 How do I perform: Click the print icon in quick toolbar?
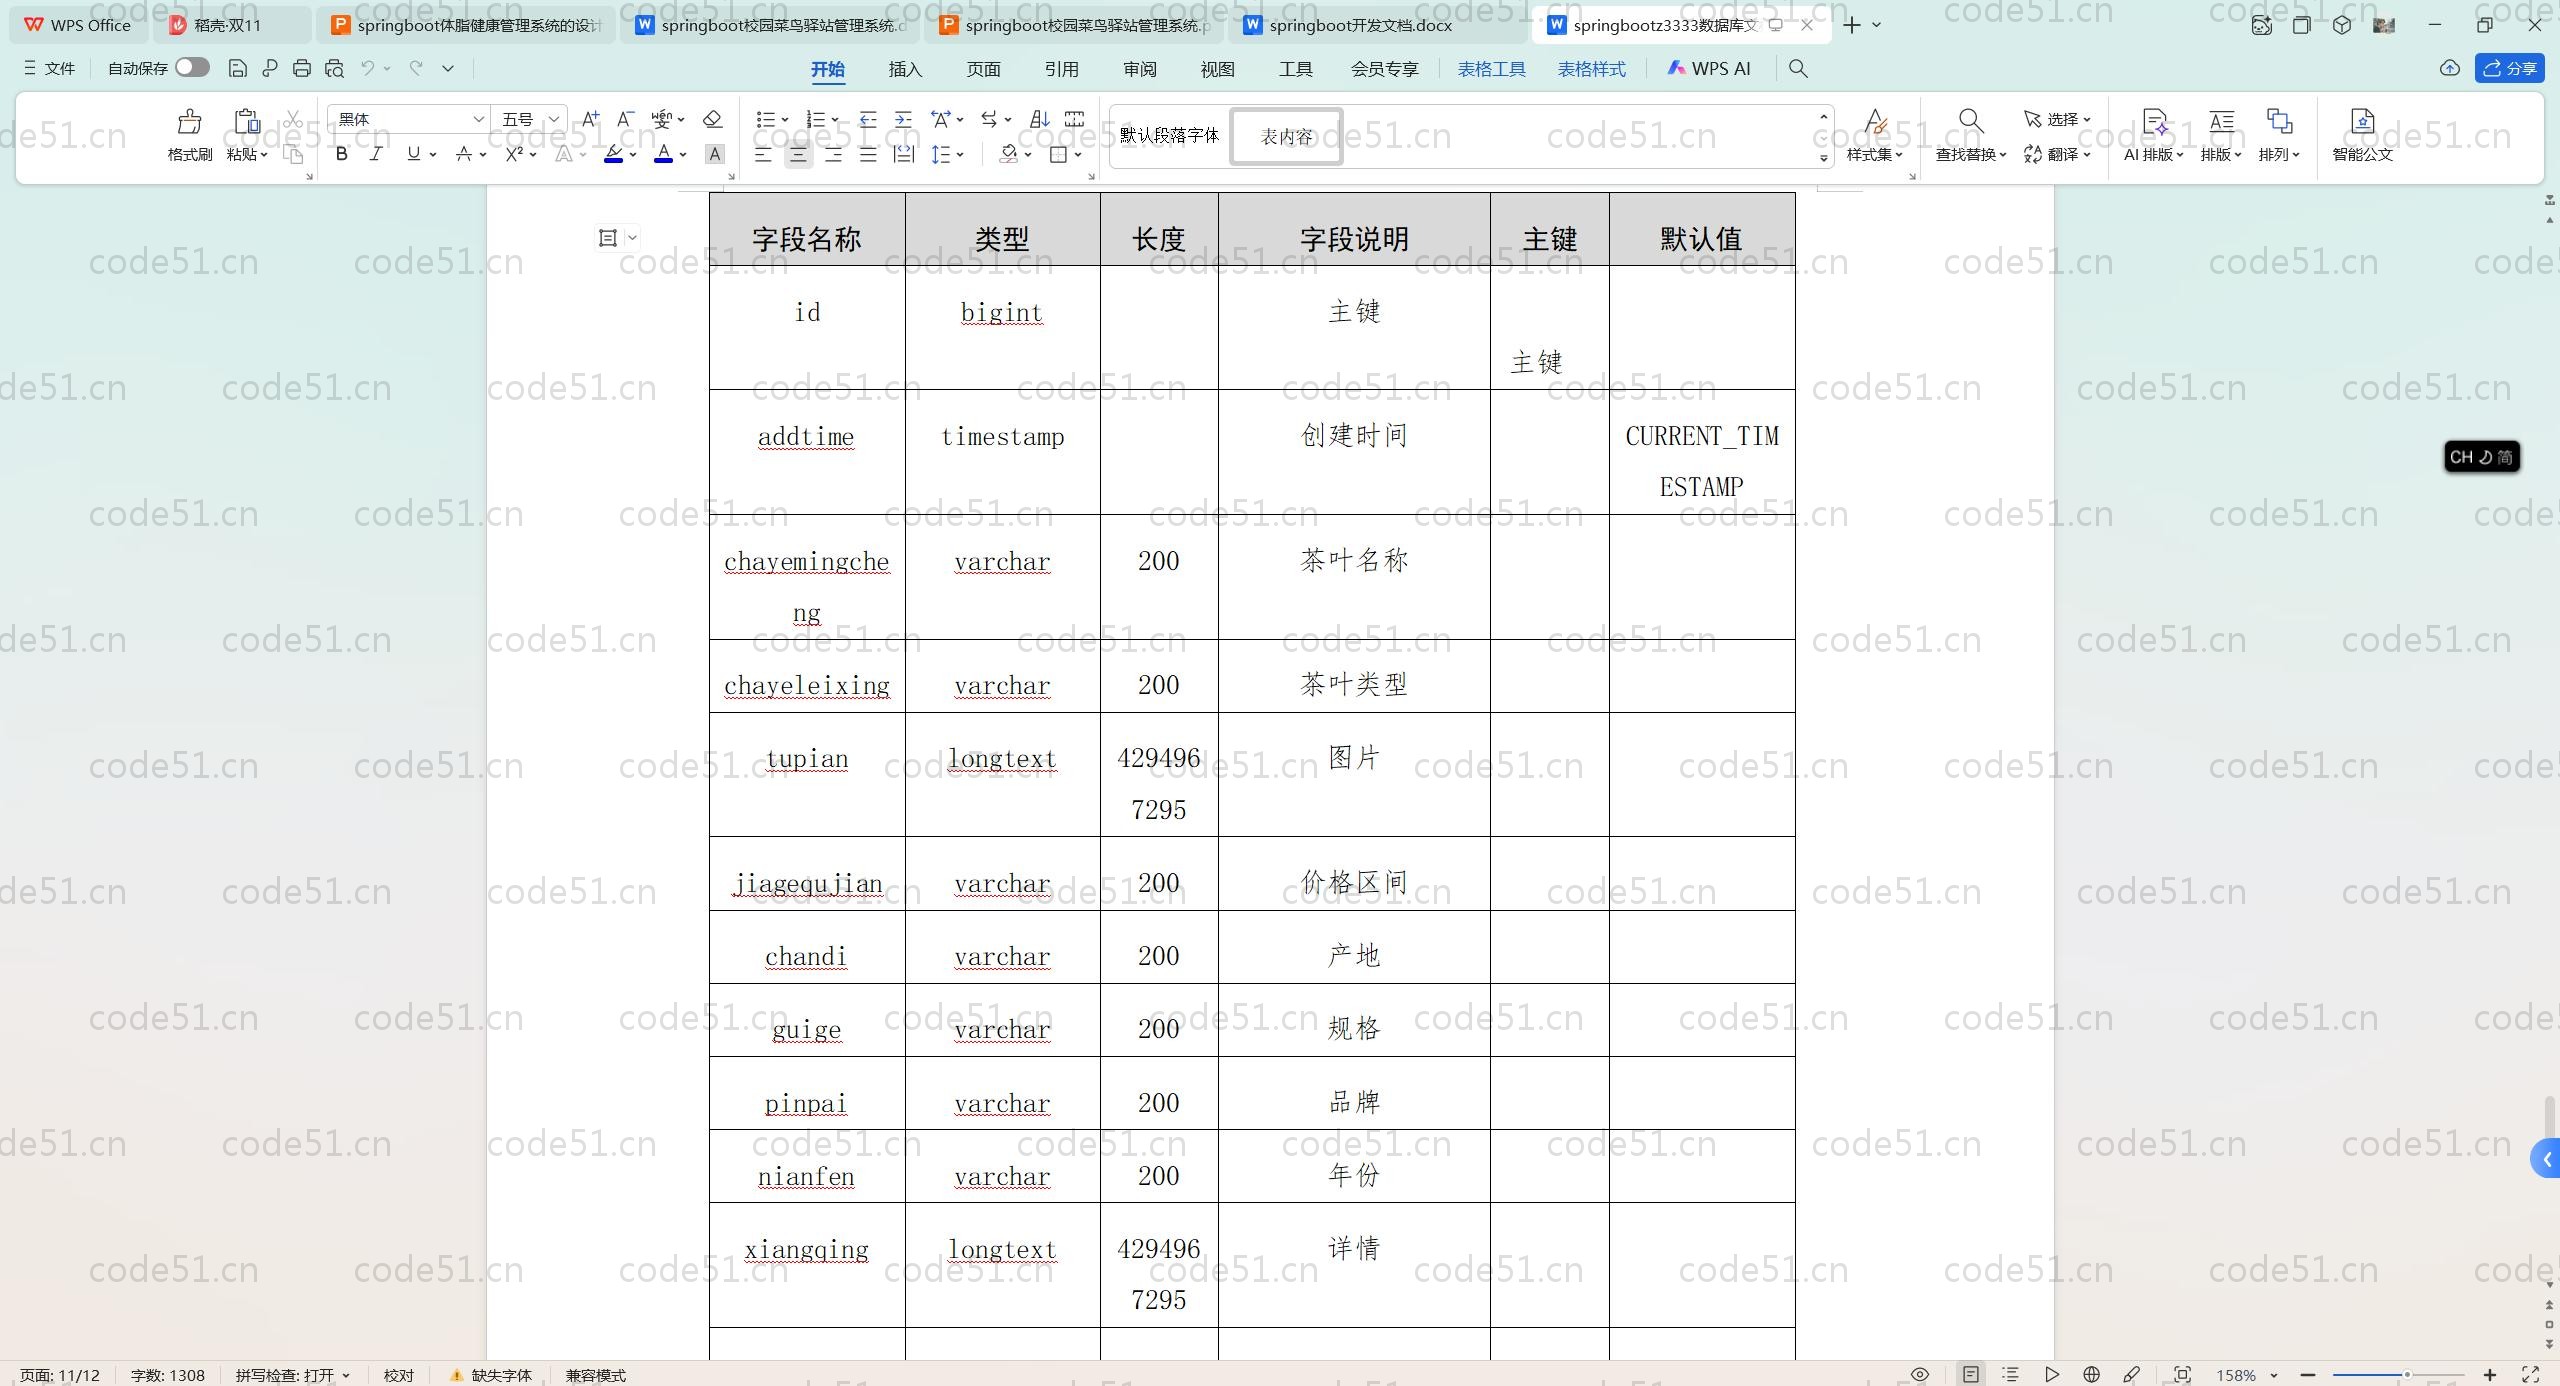click(302, 68)
